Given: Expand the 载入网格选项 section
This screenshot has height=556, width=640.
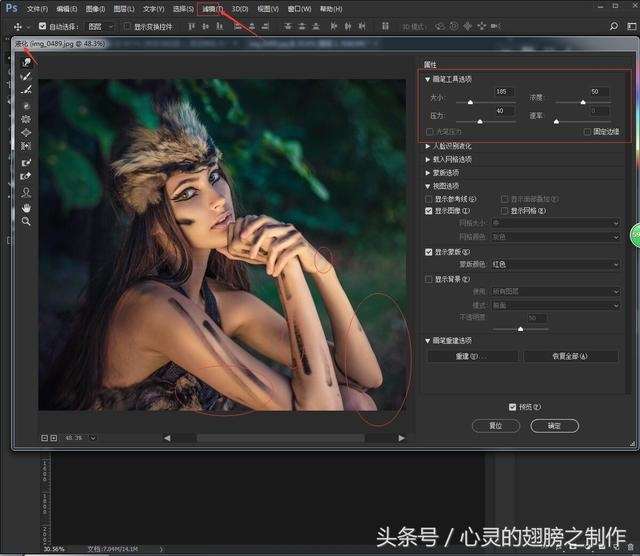Looking at the screenshot, I should (428, 159).
